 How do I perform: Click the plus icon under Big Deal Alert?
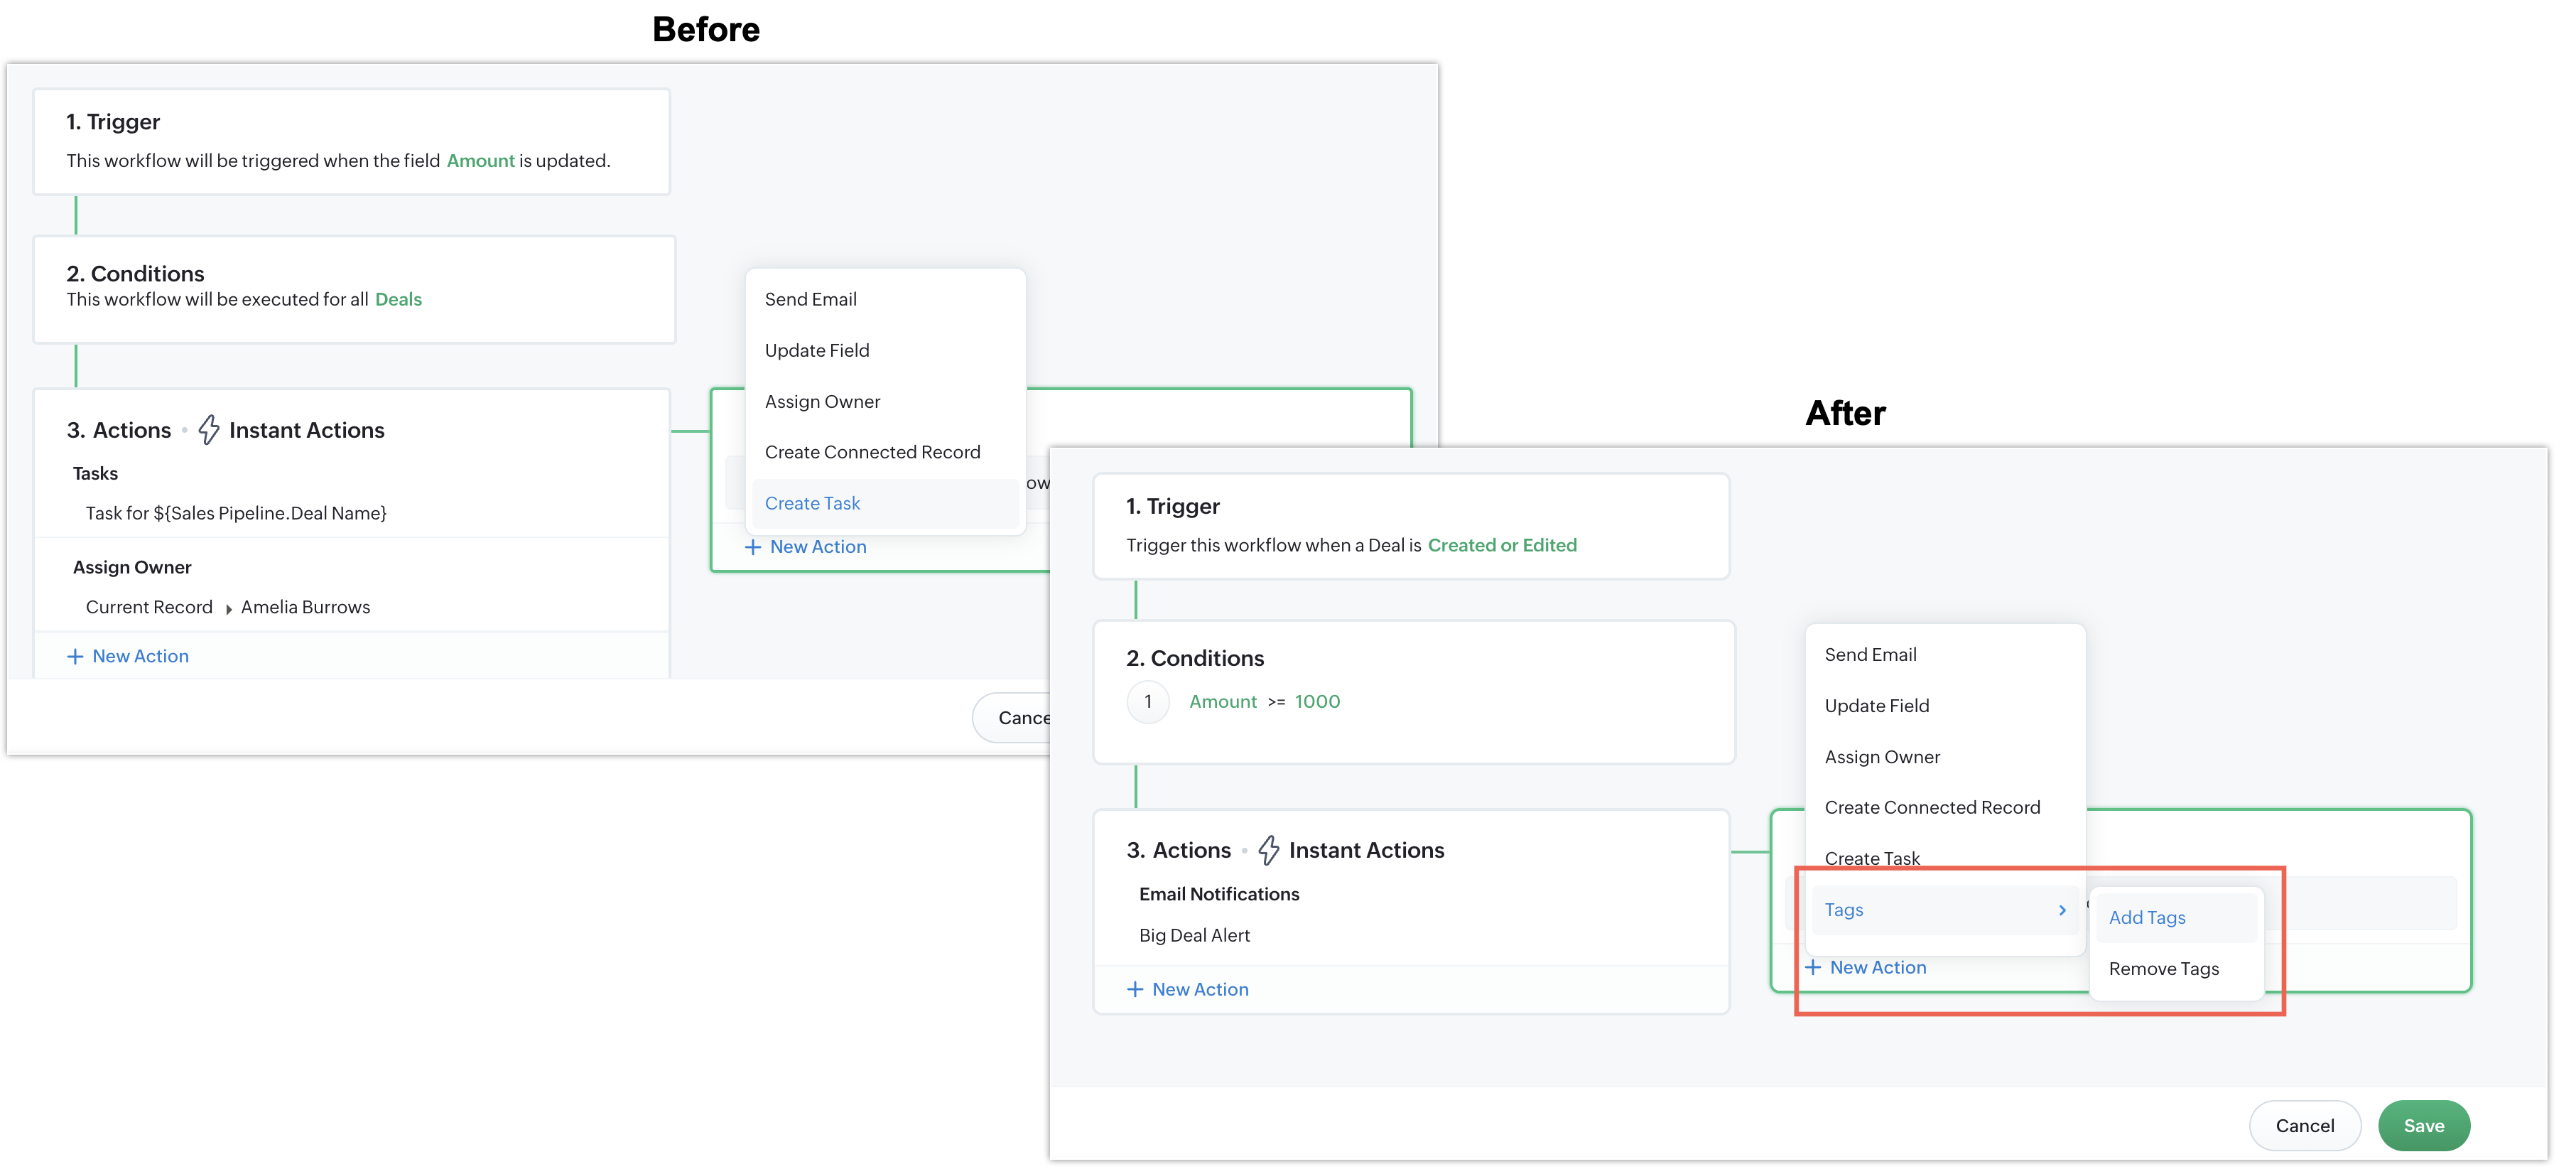click(x=1135, y=989)
